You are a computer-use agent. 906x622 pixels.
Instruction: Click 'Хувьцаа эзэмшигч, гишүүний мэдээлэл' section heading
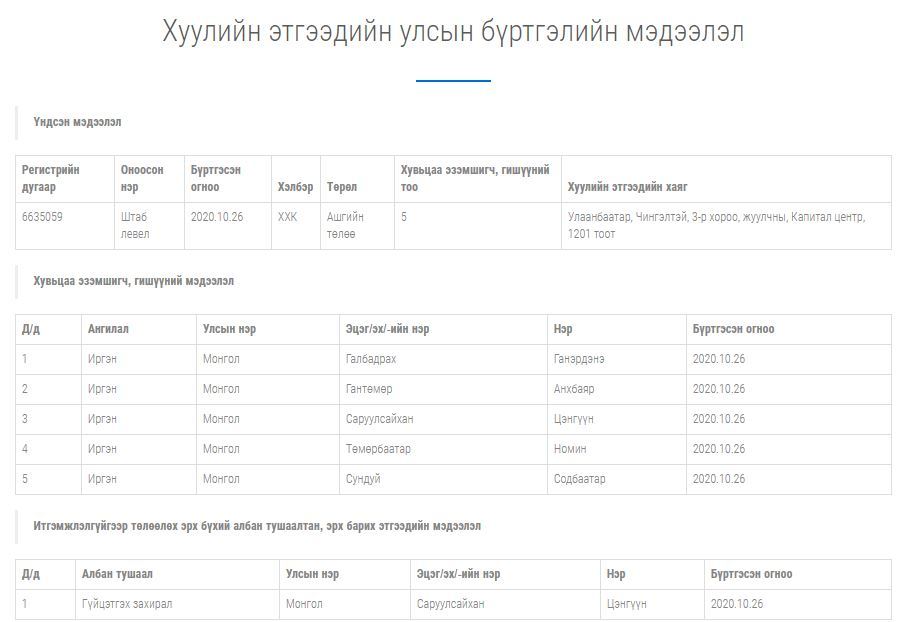(x=133, y=281)
